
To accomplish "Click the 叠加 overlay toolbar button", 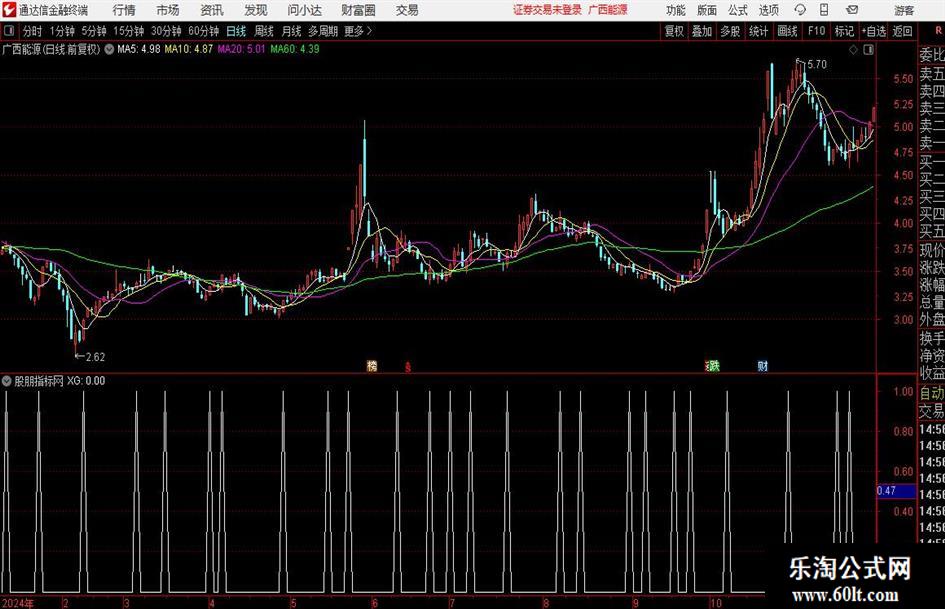I will click(x=702, y=31).
